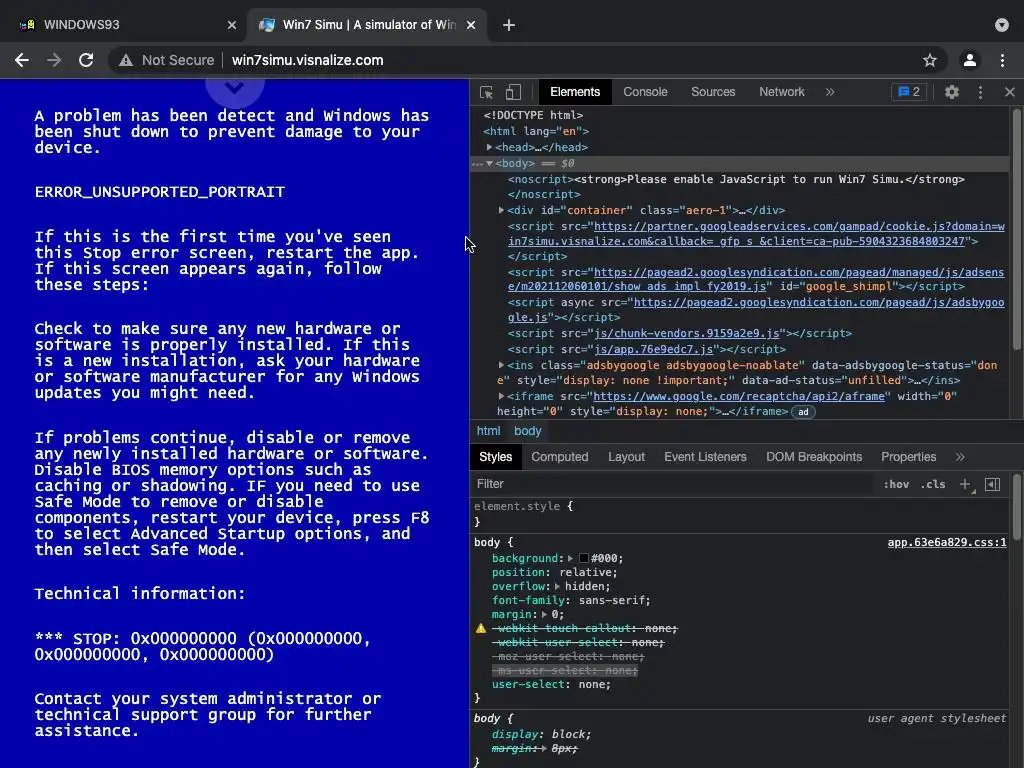This screenshot has width=1024, height=768.
Task: Open the tab search dropdown button
Action: (1002, 25)
